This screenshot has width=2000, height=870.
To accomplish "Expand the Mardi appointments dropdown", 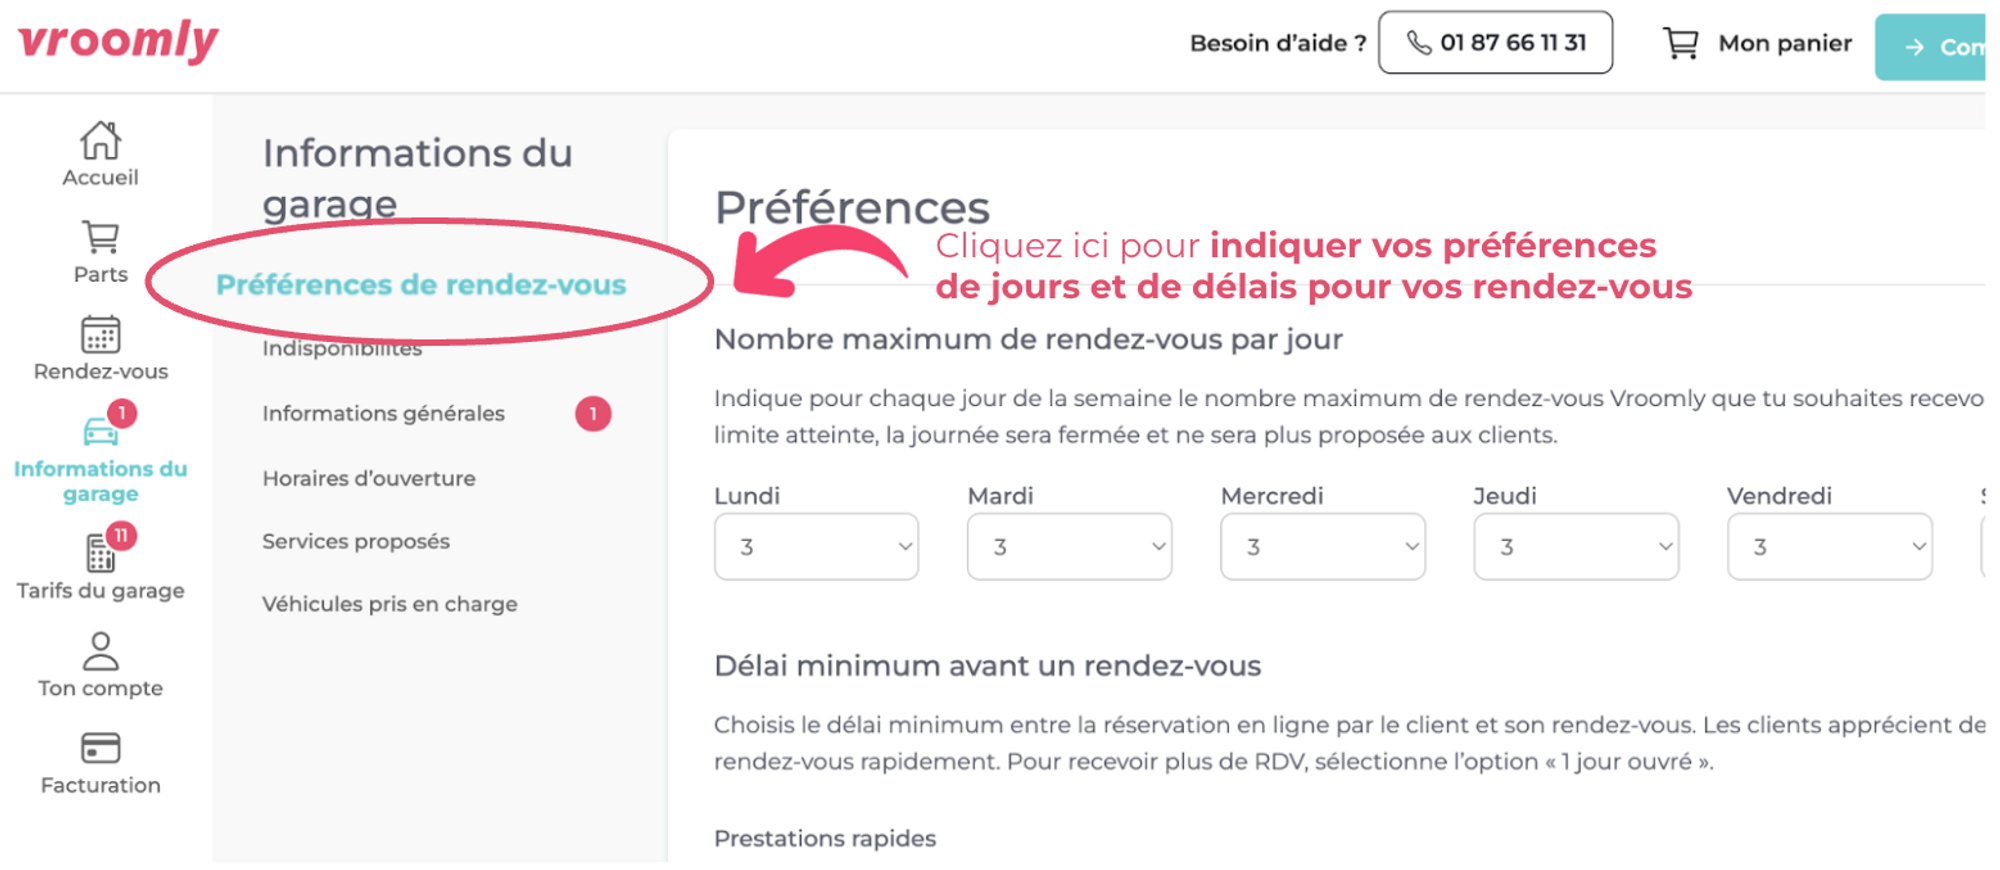I will click(x=1069, y=547).
